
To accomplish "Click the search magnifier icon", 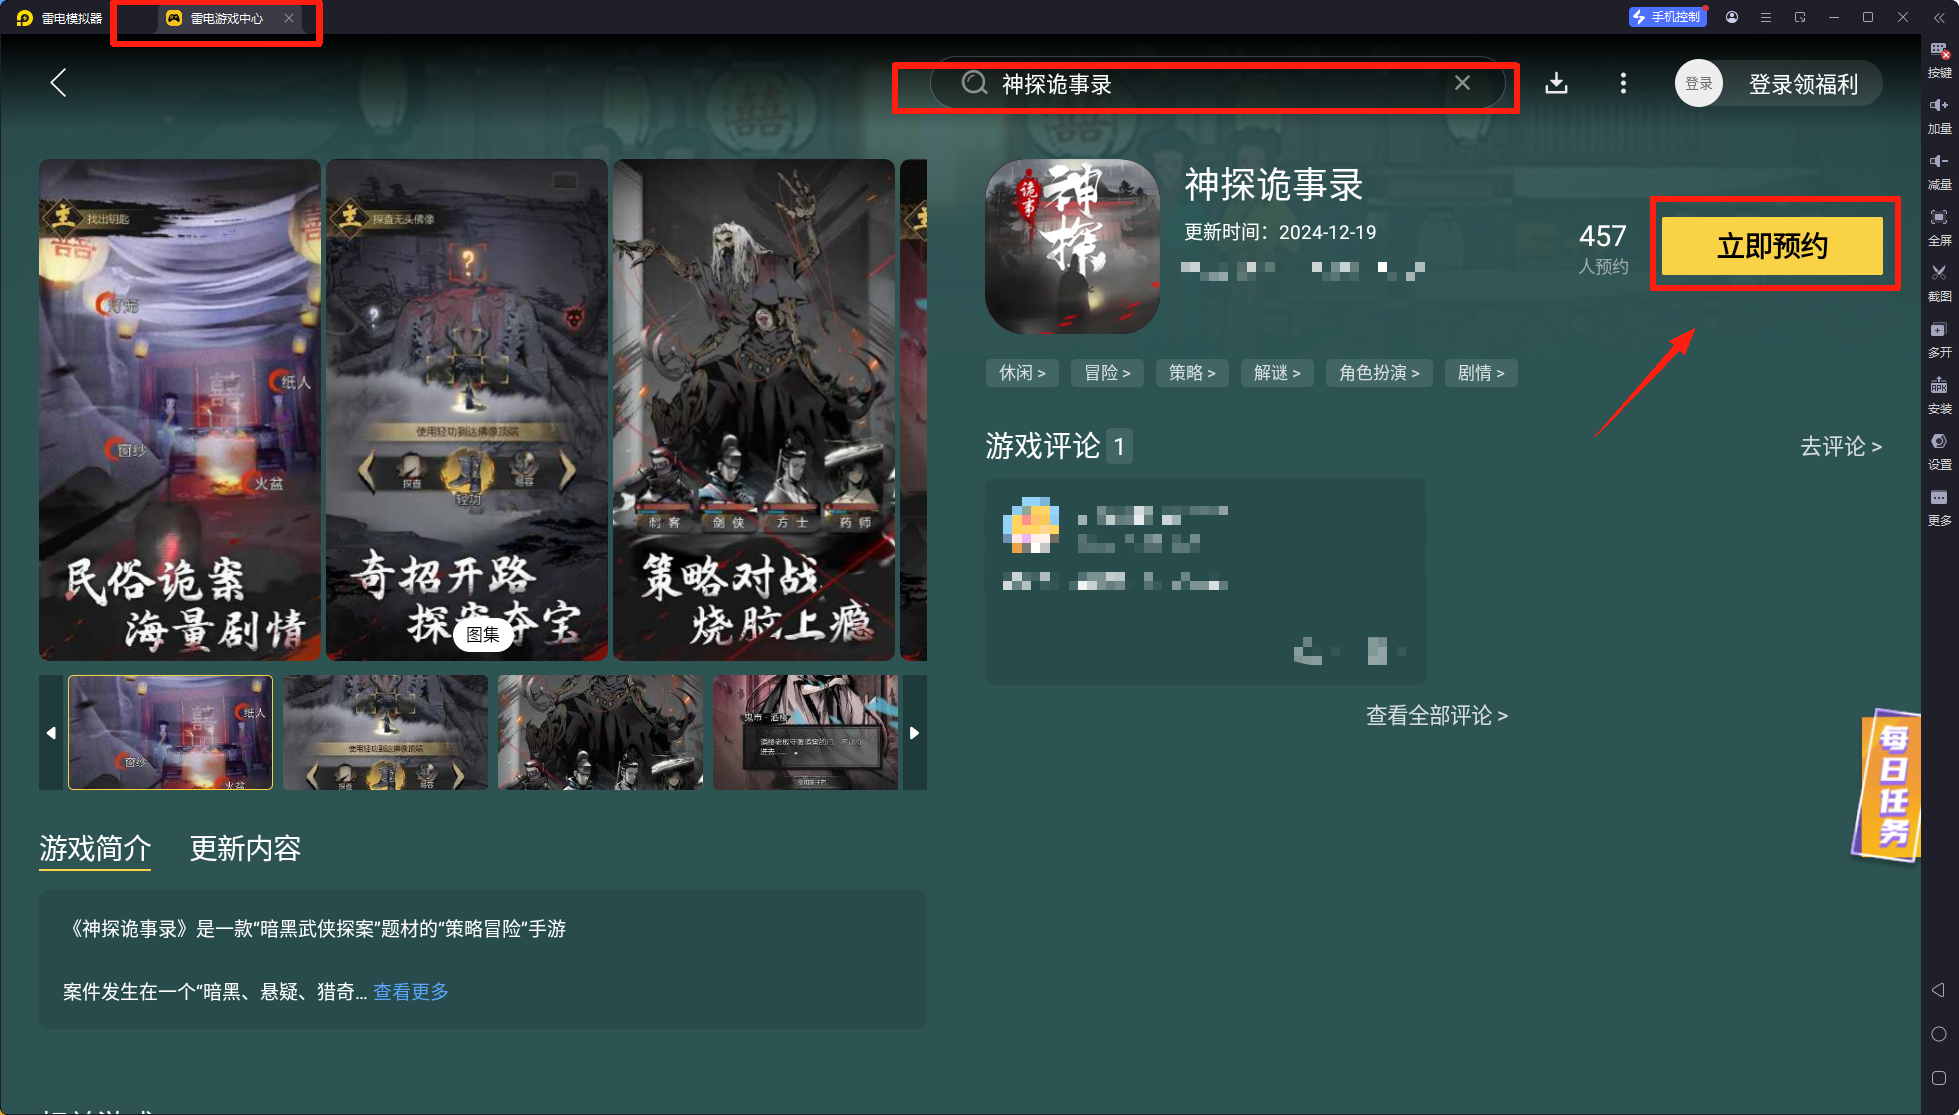I will click(x=974, y=84).
